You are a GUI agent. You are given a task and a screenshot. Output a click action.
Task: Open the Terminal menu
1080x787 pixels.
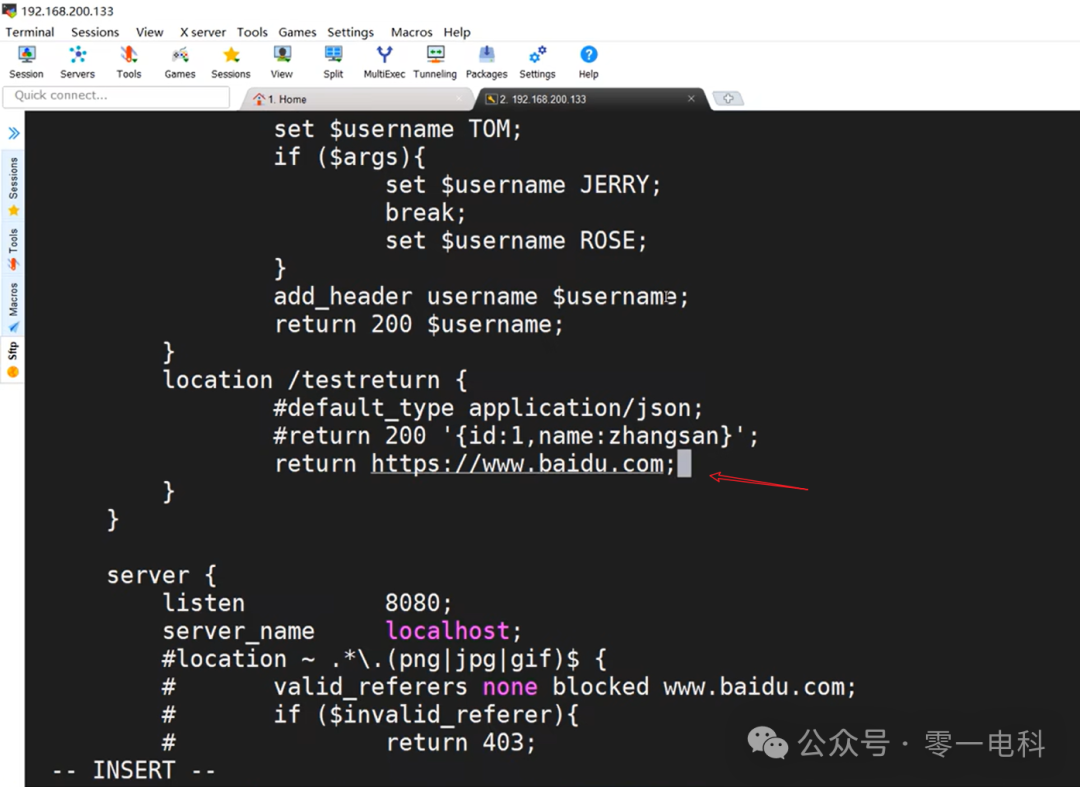click(29, 32)
